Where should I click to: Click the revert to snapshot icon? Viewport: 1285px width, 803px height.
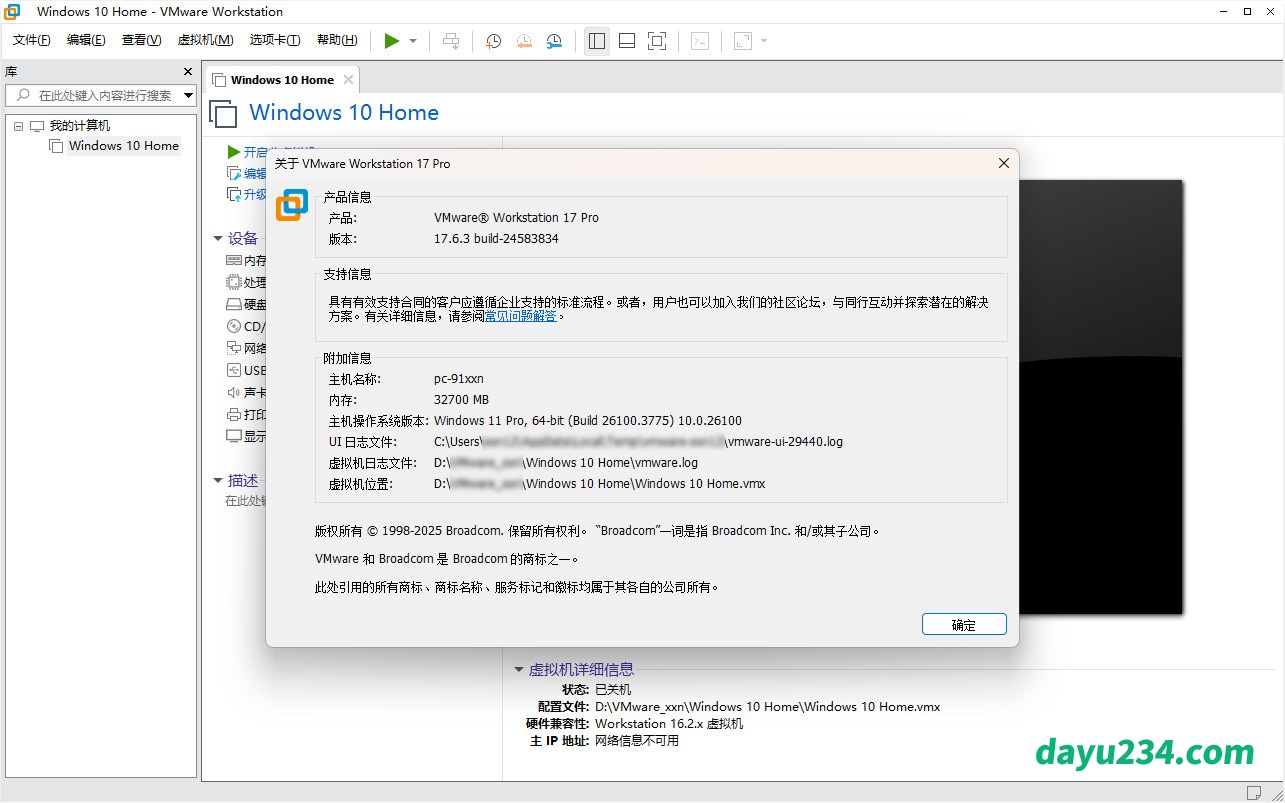point(524,41)
